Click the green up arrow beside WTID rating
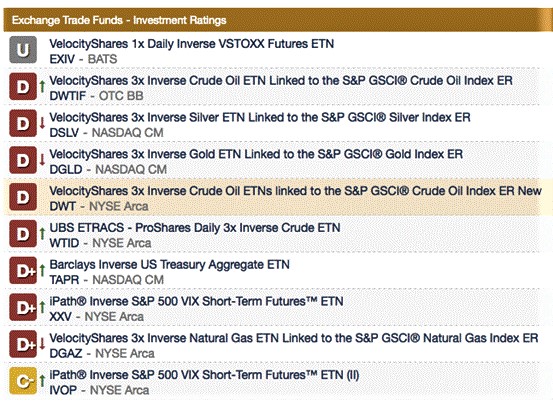 pyautogui.click(x=42, y=233)
